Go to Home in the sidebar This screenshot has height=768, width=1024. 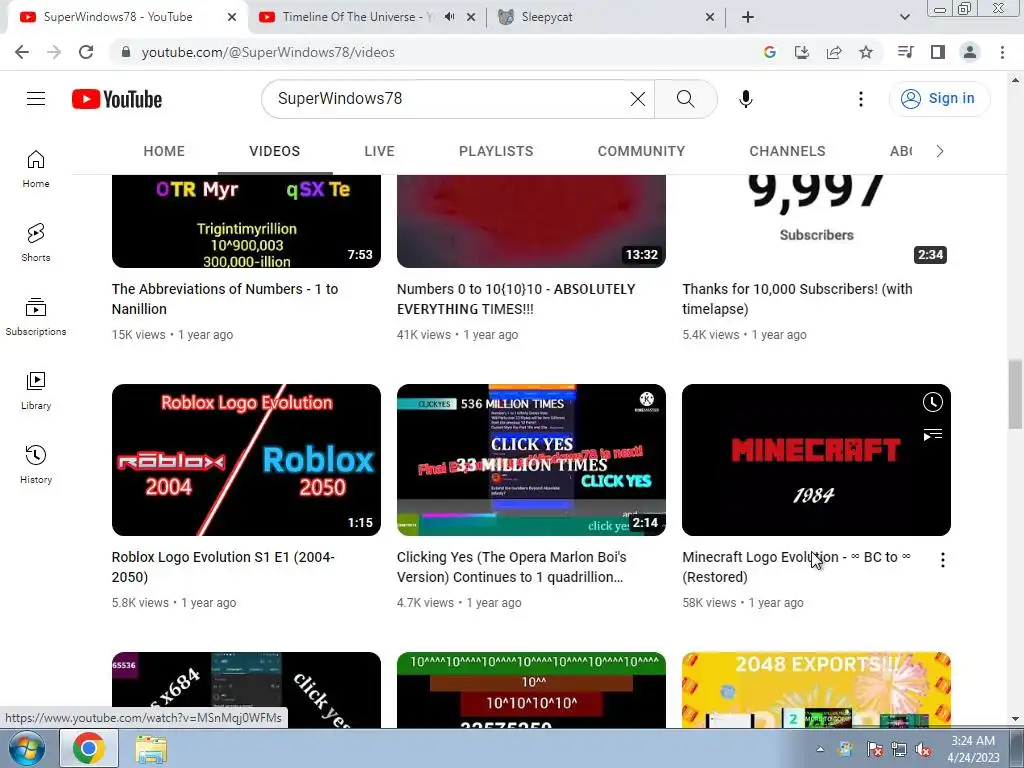[36, 168]
